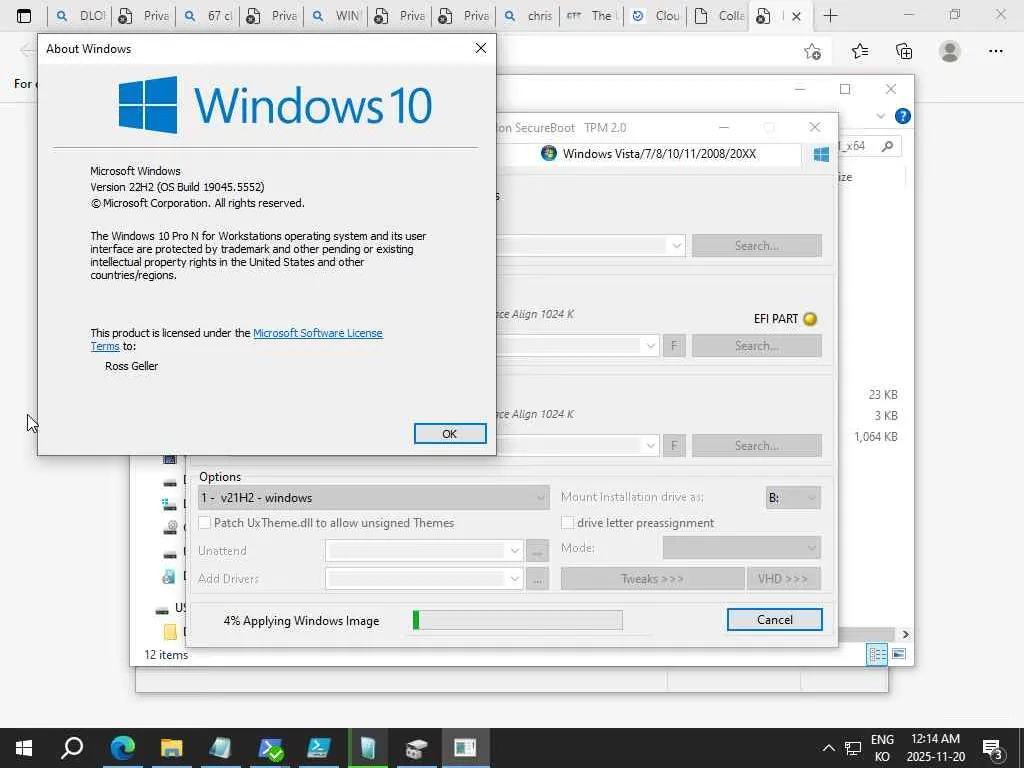Click the File Explorer help icon

903,116
